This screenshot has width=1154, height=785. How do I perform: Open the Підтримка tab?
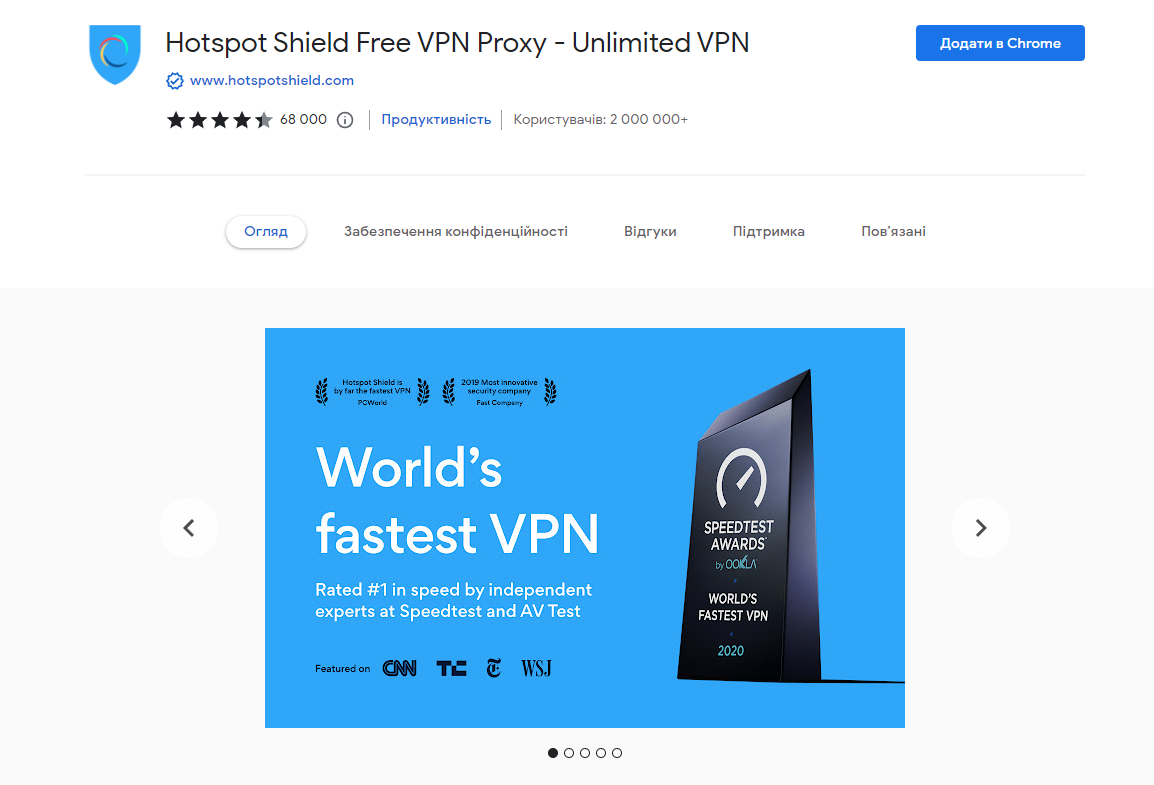coord(768,232)
